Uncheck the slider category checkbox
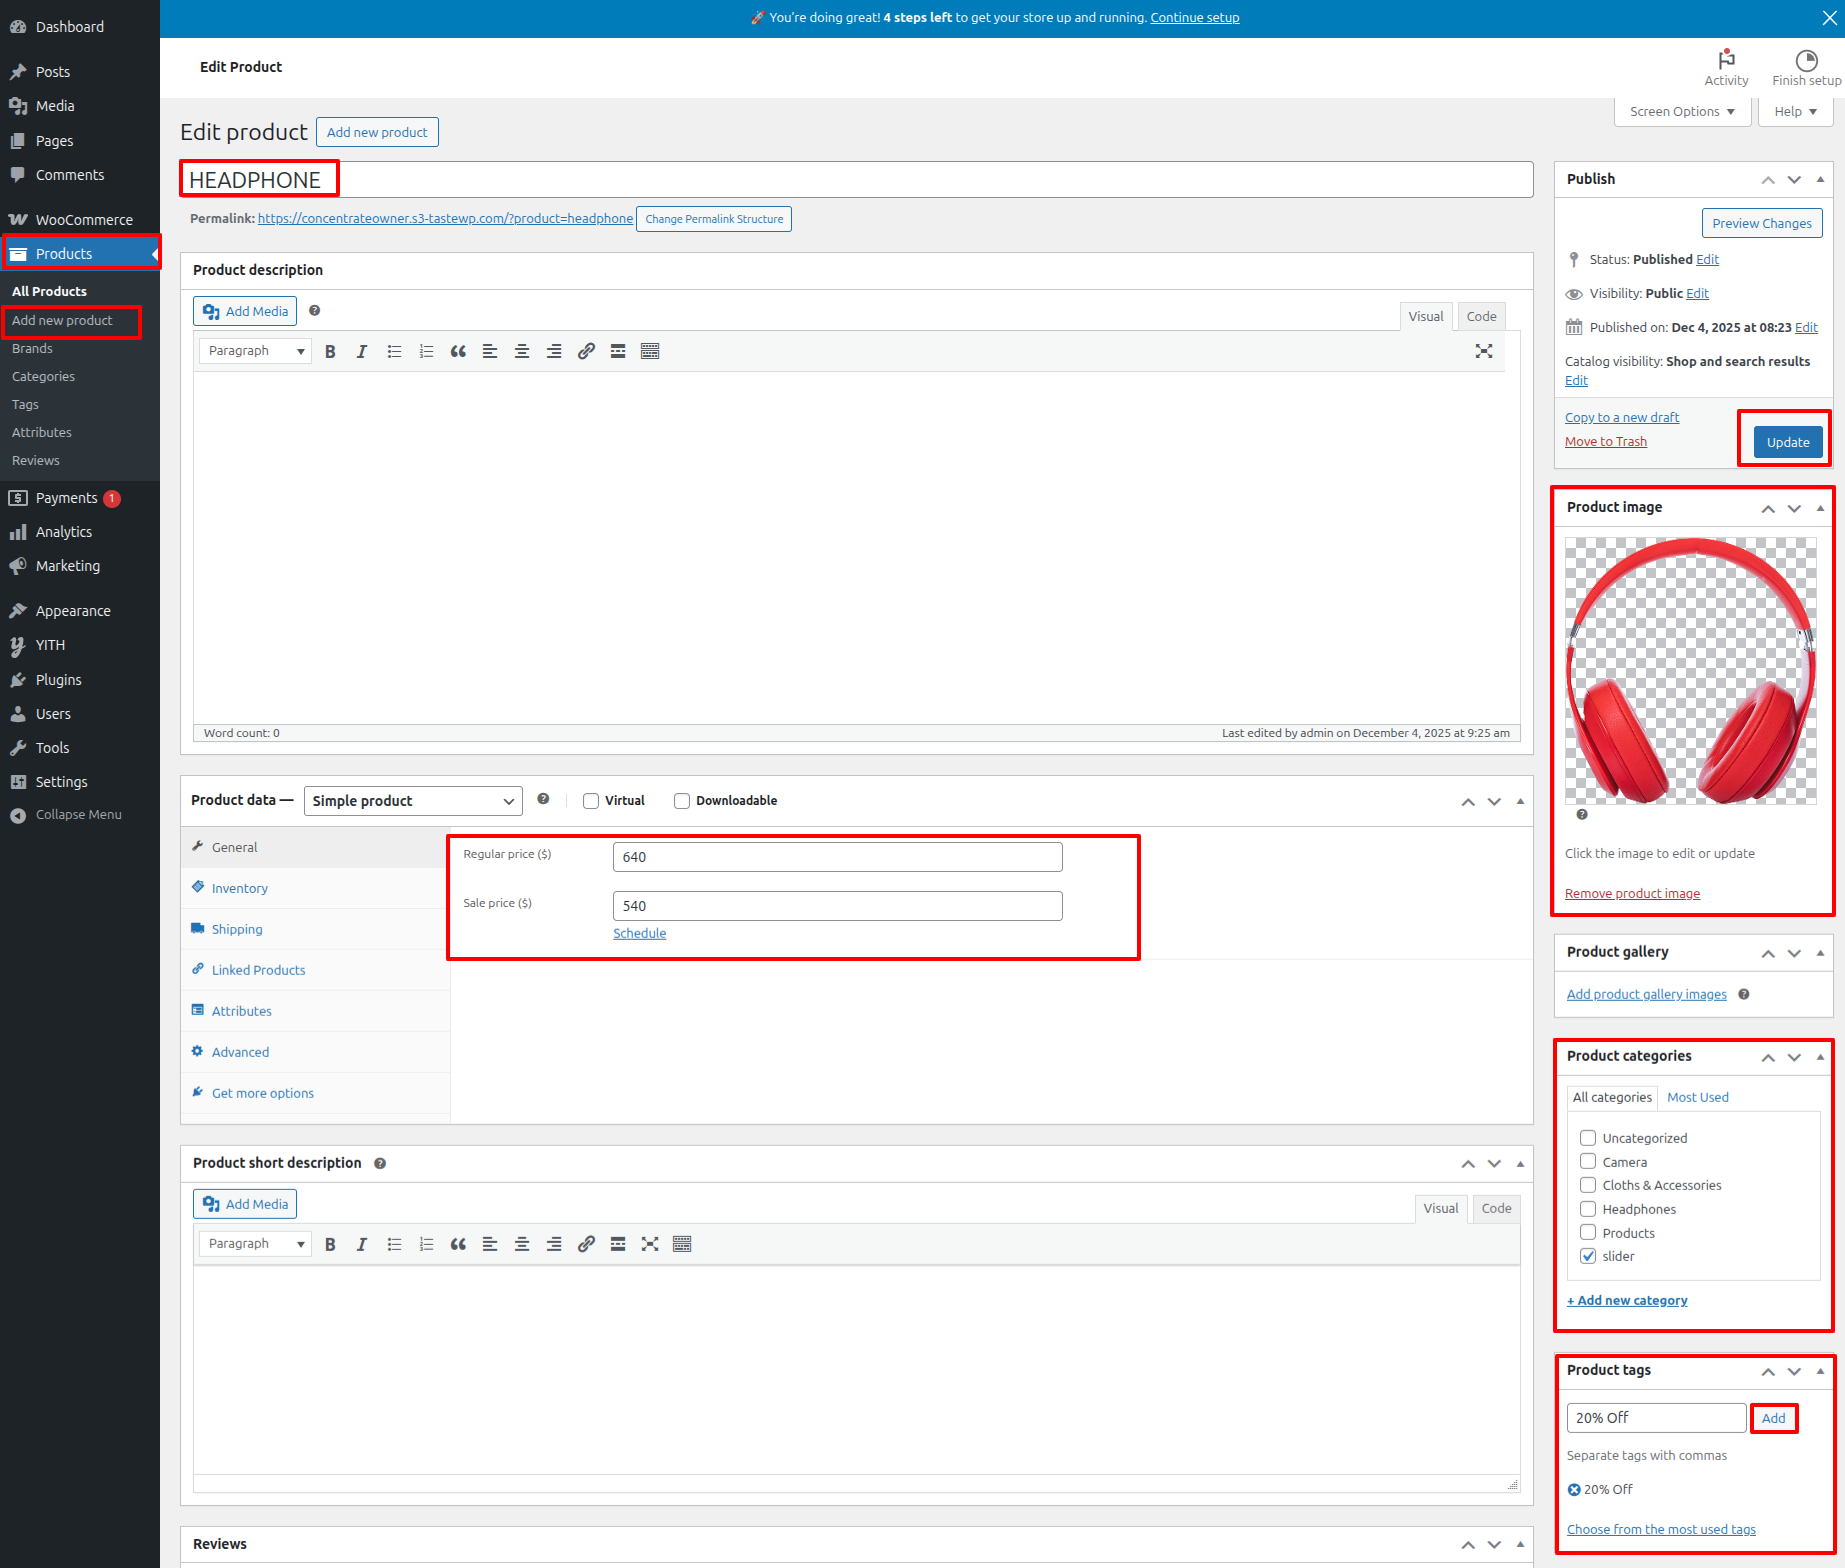The height and width of the screenshot is (1568, 1845). [1588, 1256]
